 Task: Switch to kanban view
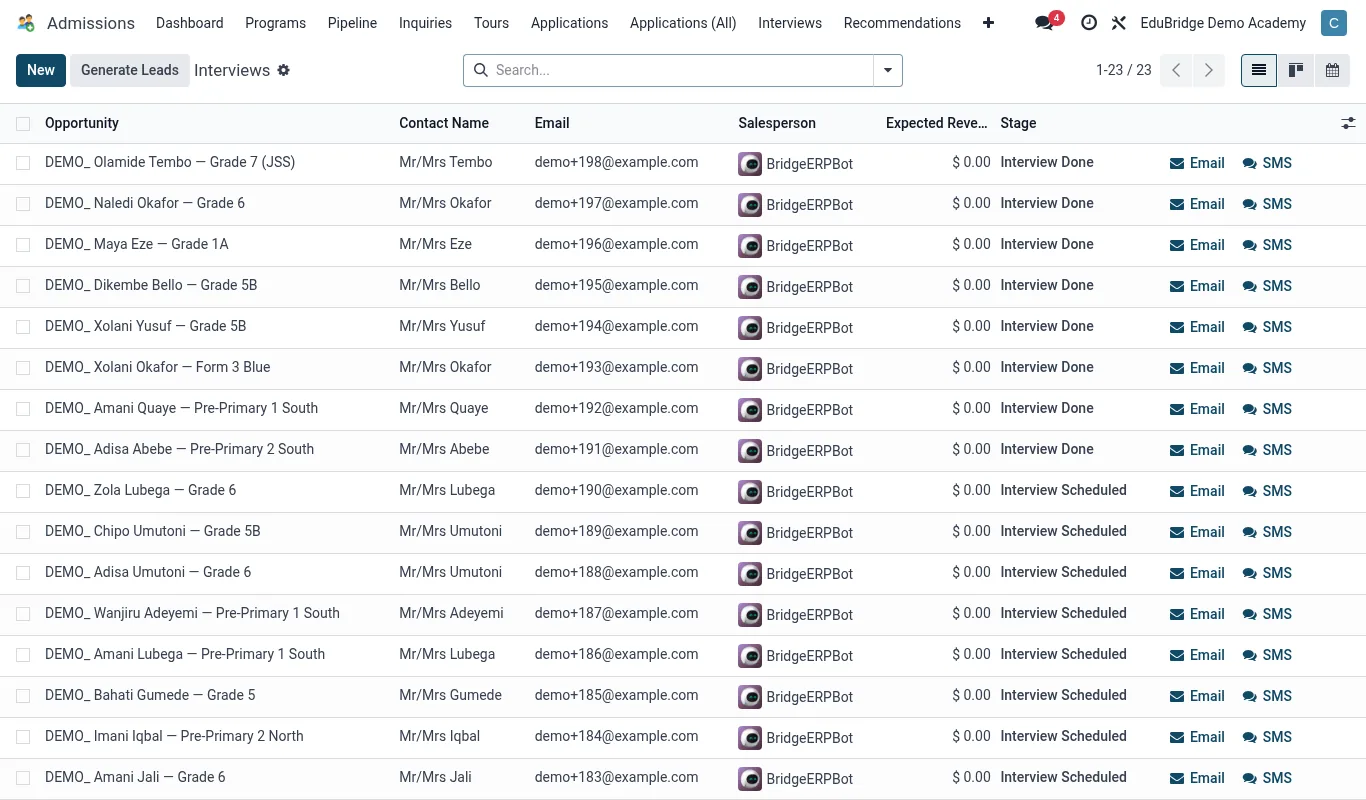point(1295,70)
